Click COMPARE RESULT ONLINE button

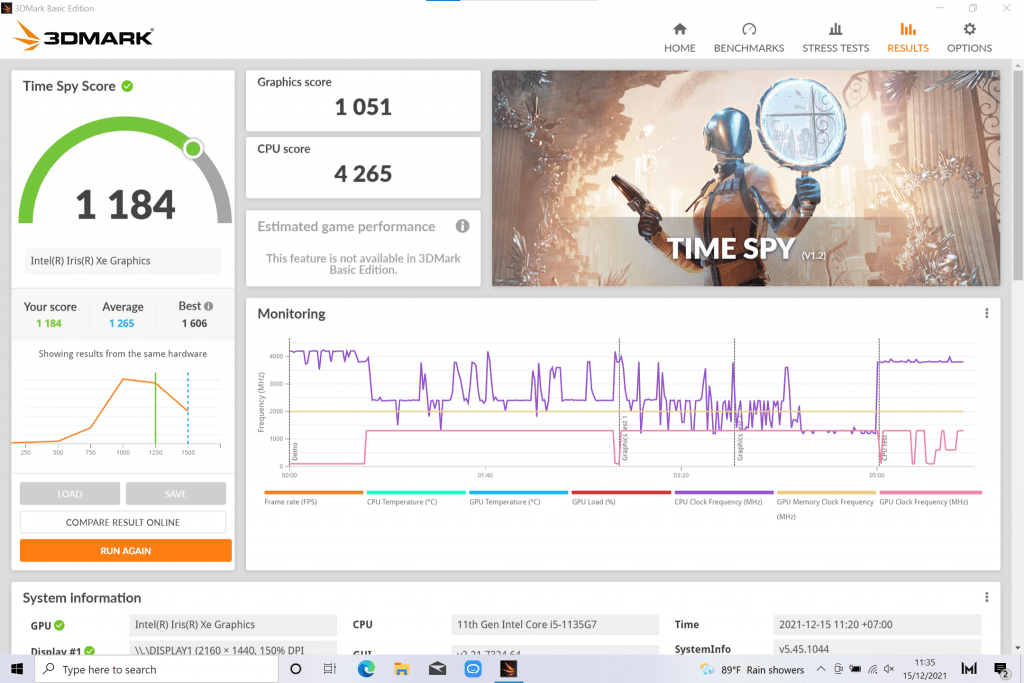tap(123, 522)
